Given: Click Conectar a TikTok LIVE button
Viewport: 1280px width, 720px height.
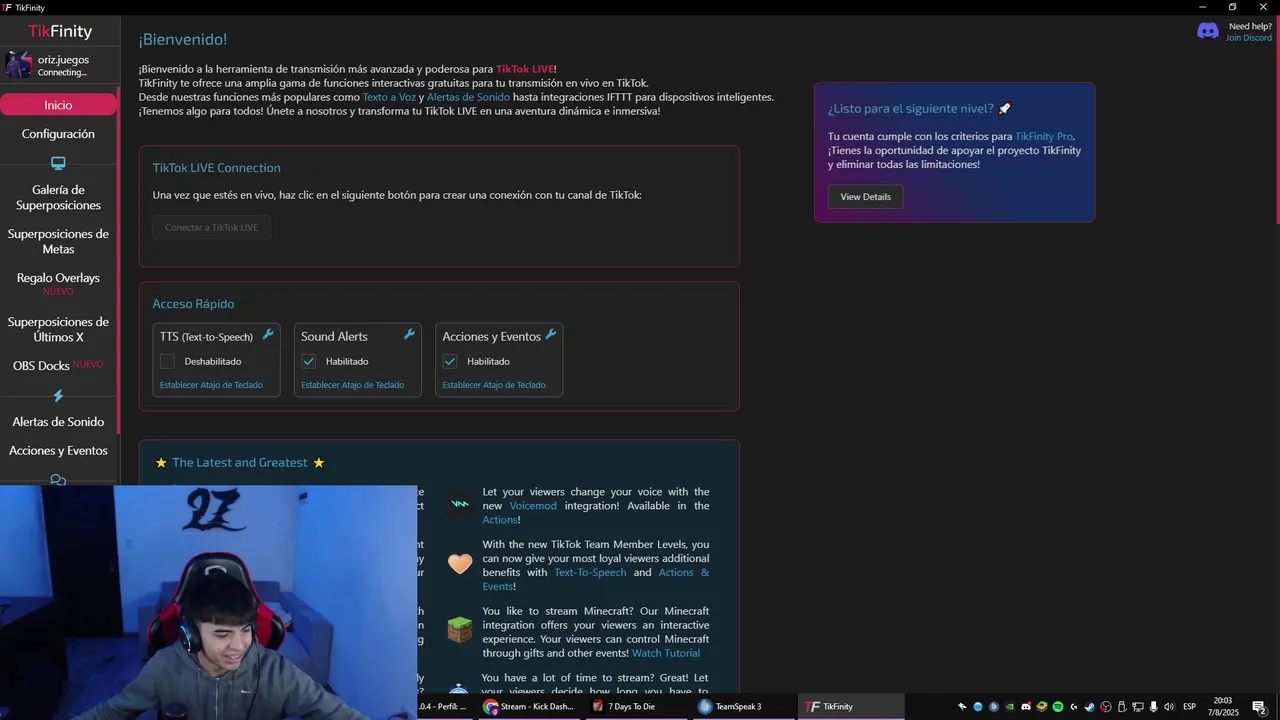Looking at the screenshot, I should (x=211, y=227).
